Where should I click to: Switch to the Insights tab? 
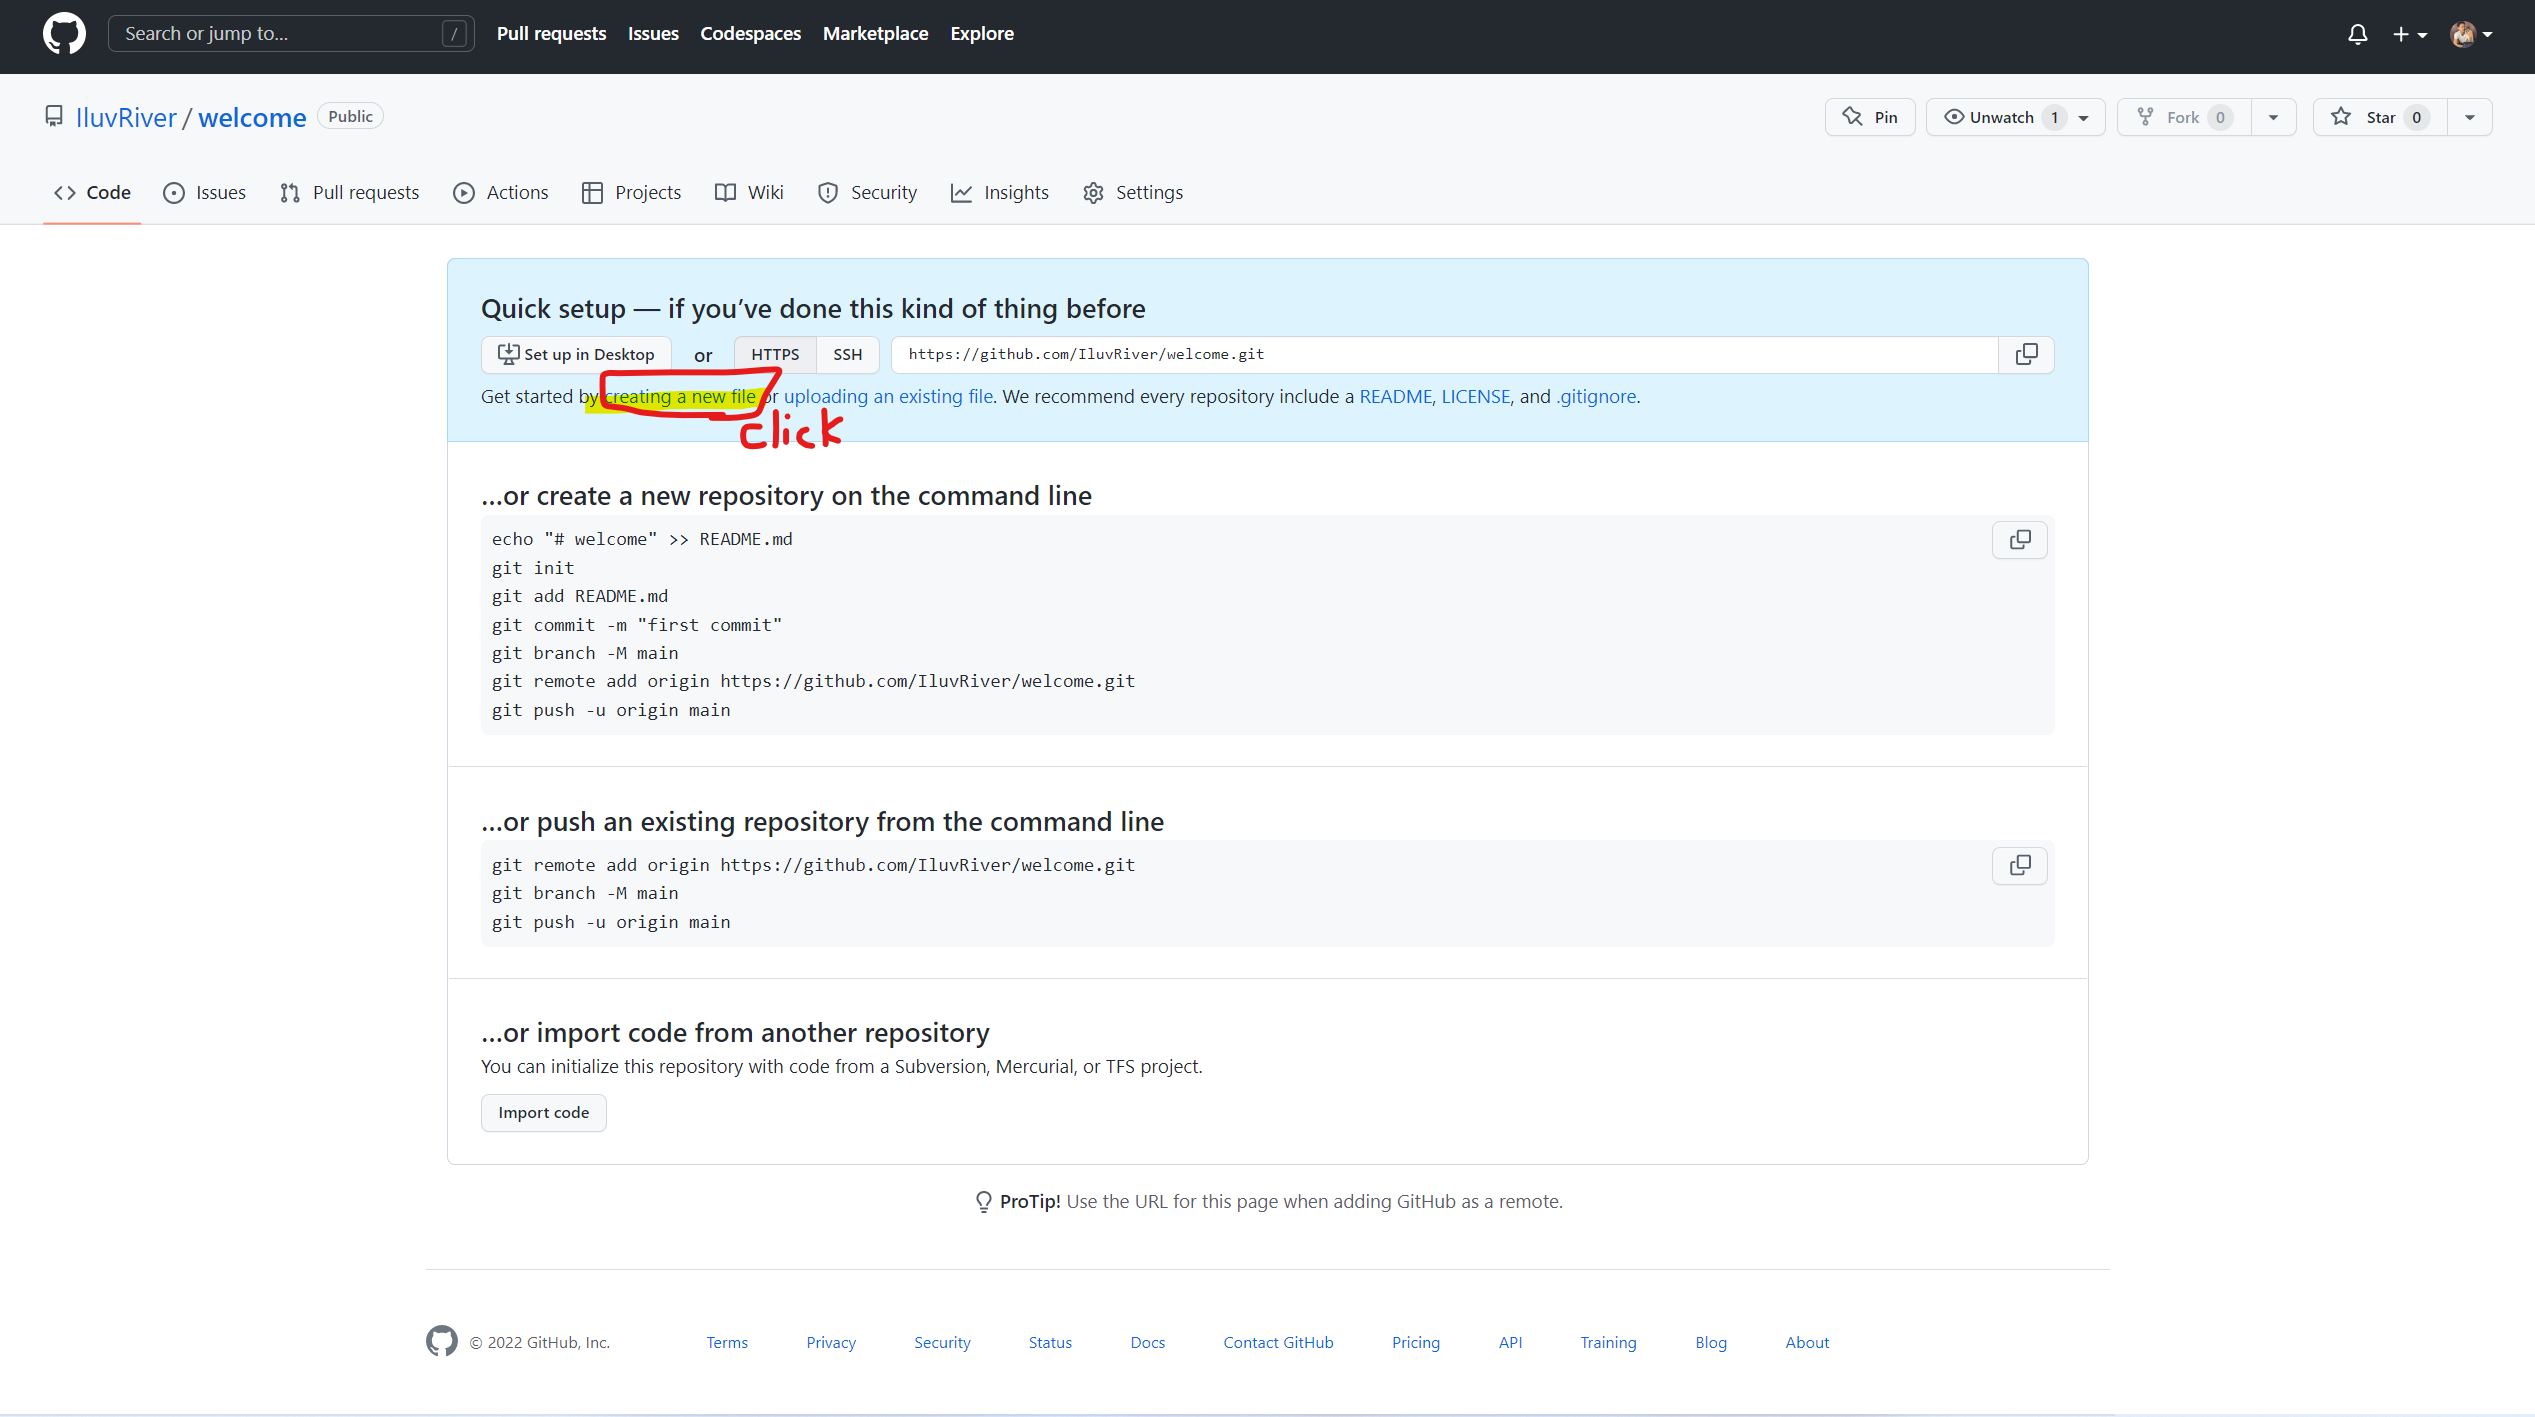(999, 193)
